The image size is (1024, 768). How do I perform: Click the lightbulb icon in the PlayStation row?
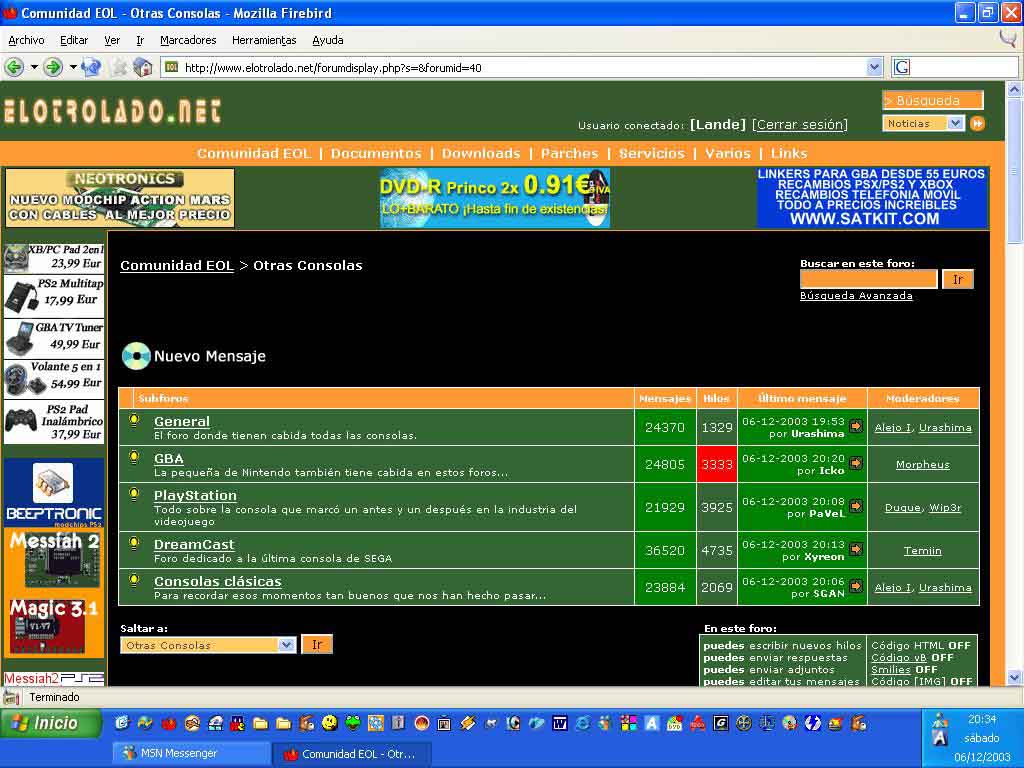coord(134,494)
